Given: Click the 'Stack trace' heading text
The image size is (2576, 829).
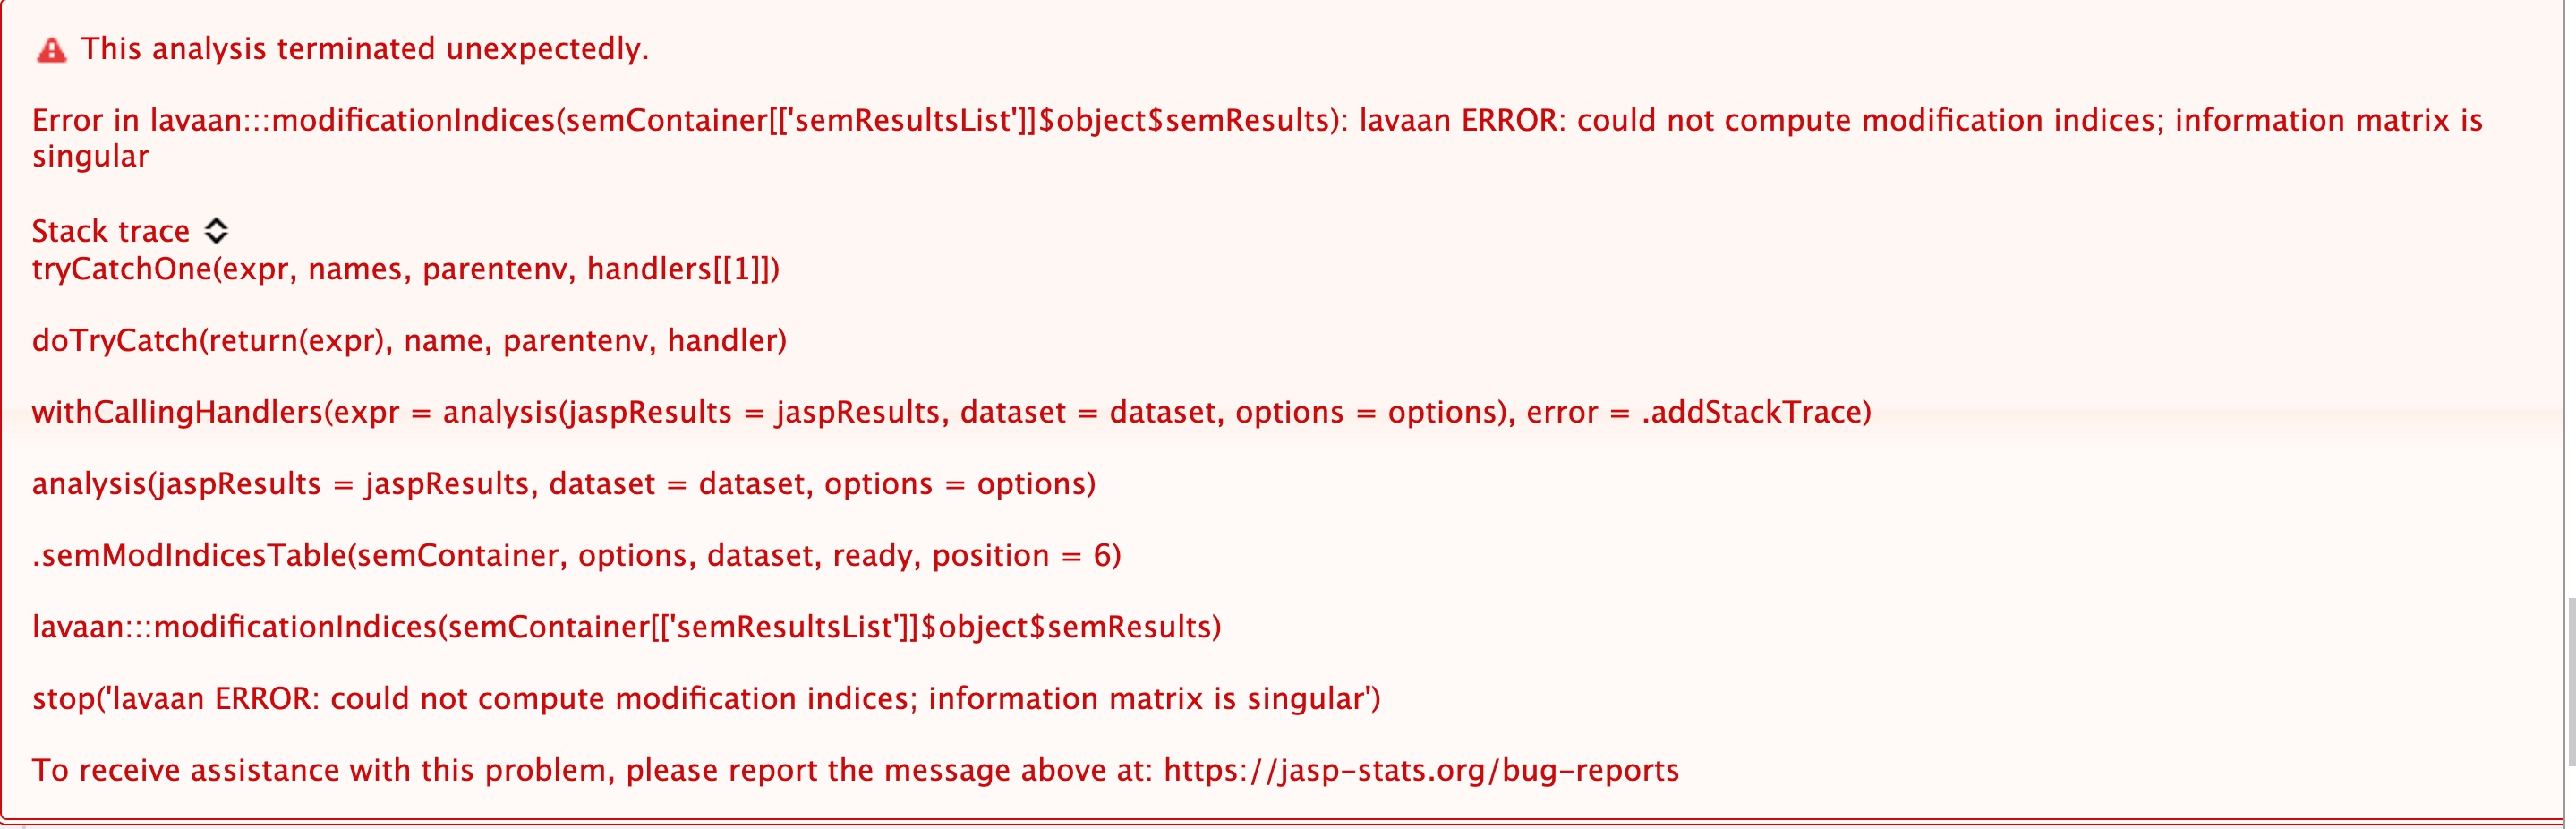Looking at the screenshot, I should 110,230.
